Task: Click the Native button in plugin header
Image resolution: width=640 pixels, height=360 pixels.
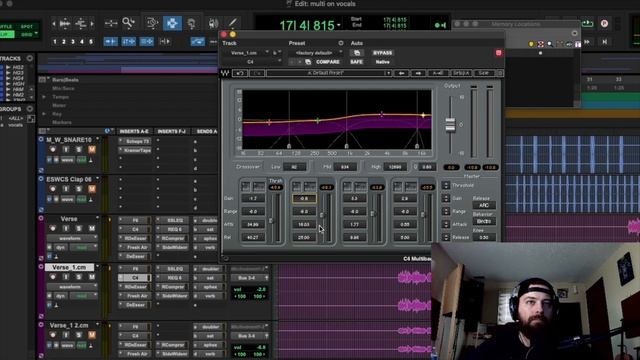Action: [x=382, y=62]
